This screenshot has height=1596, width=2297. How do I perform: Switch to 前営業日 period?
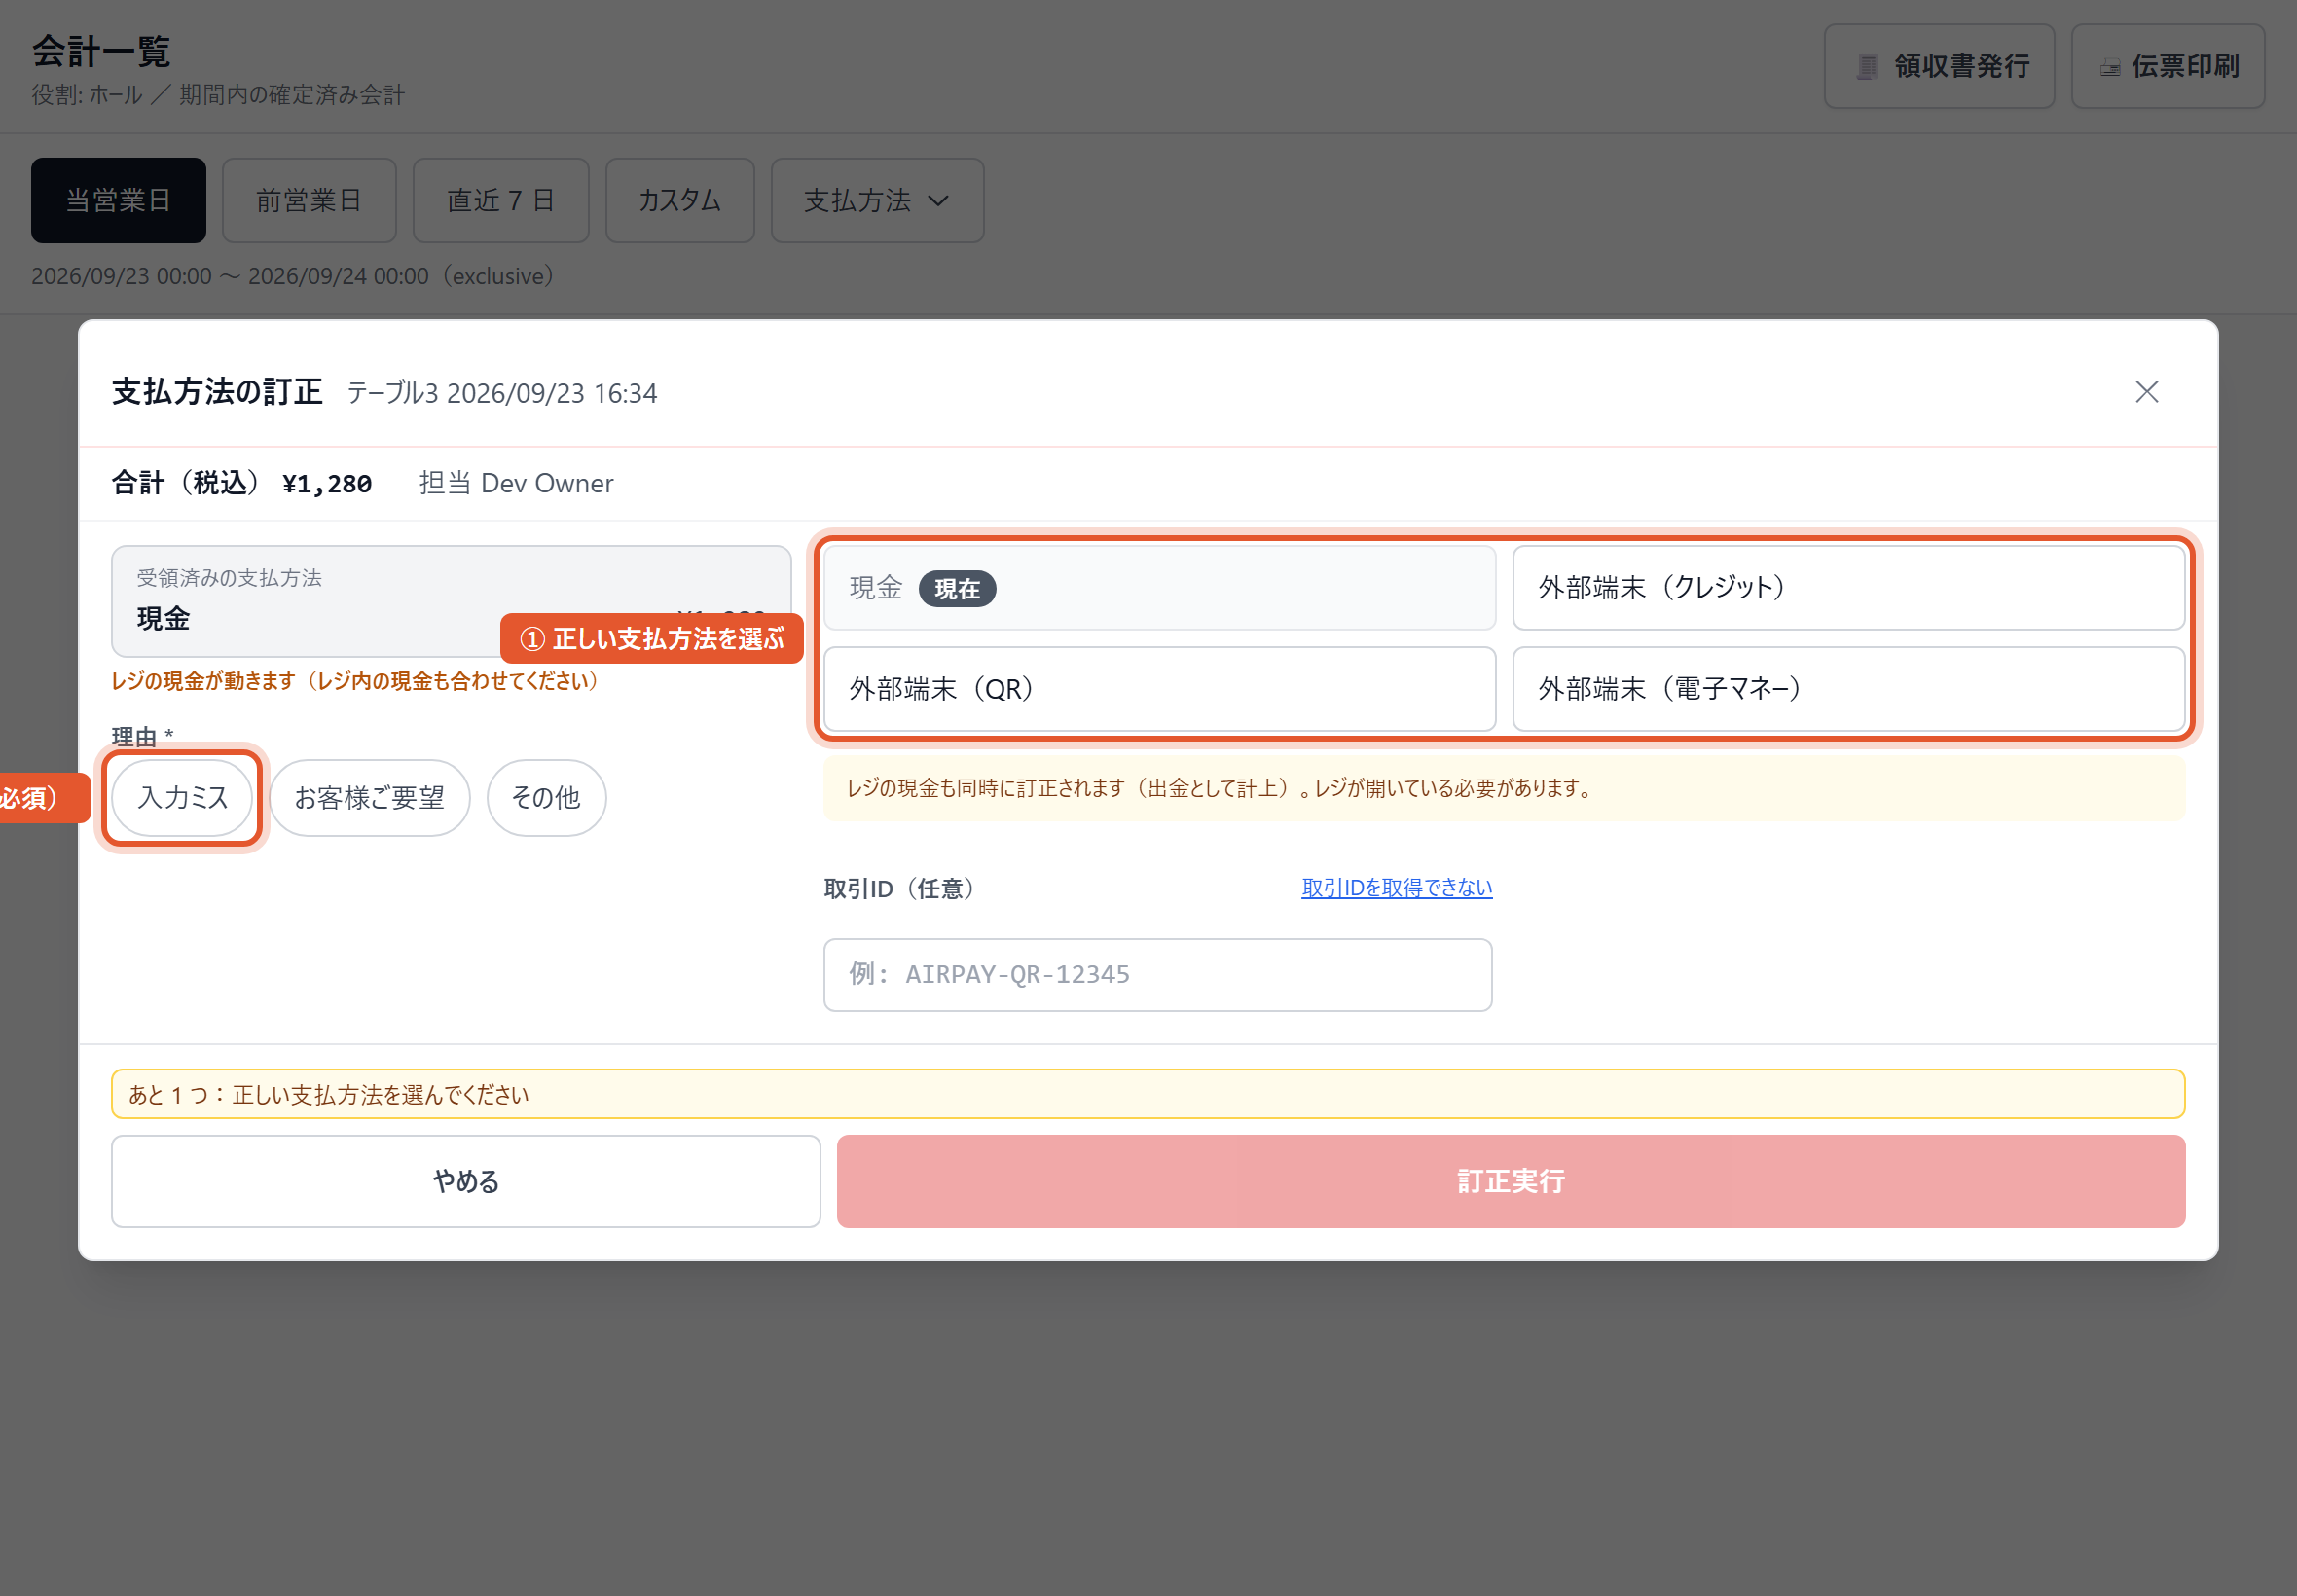(x=309, y=200)
